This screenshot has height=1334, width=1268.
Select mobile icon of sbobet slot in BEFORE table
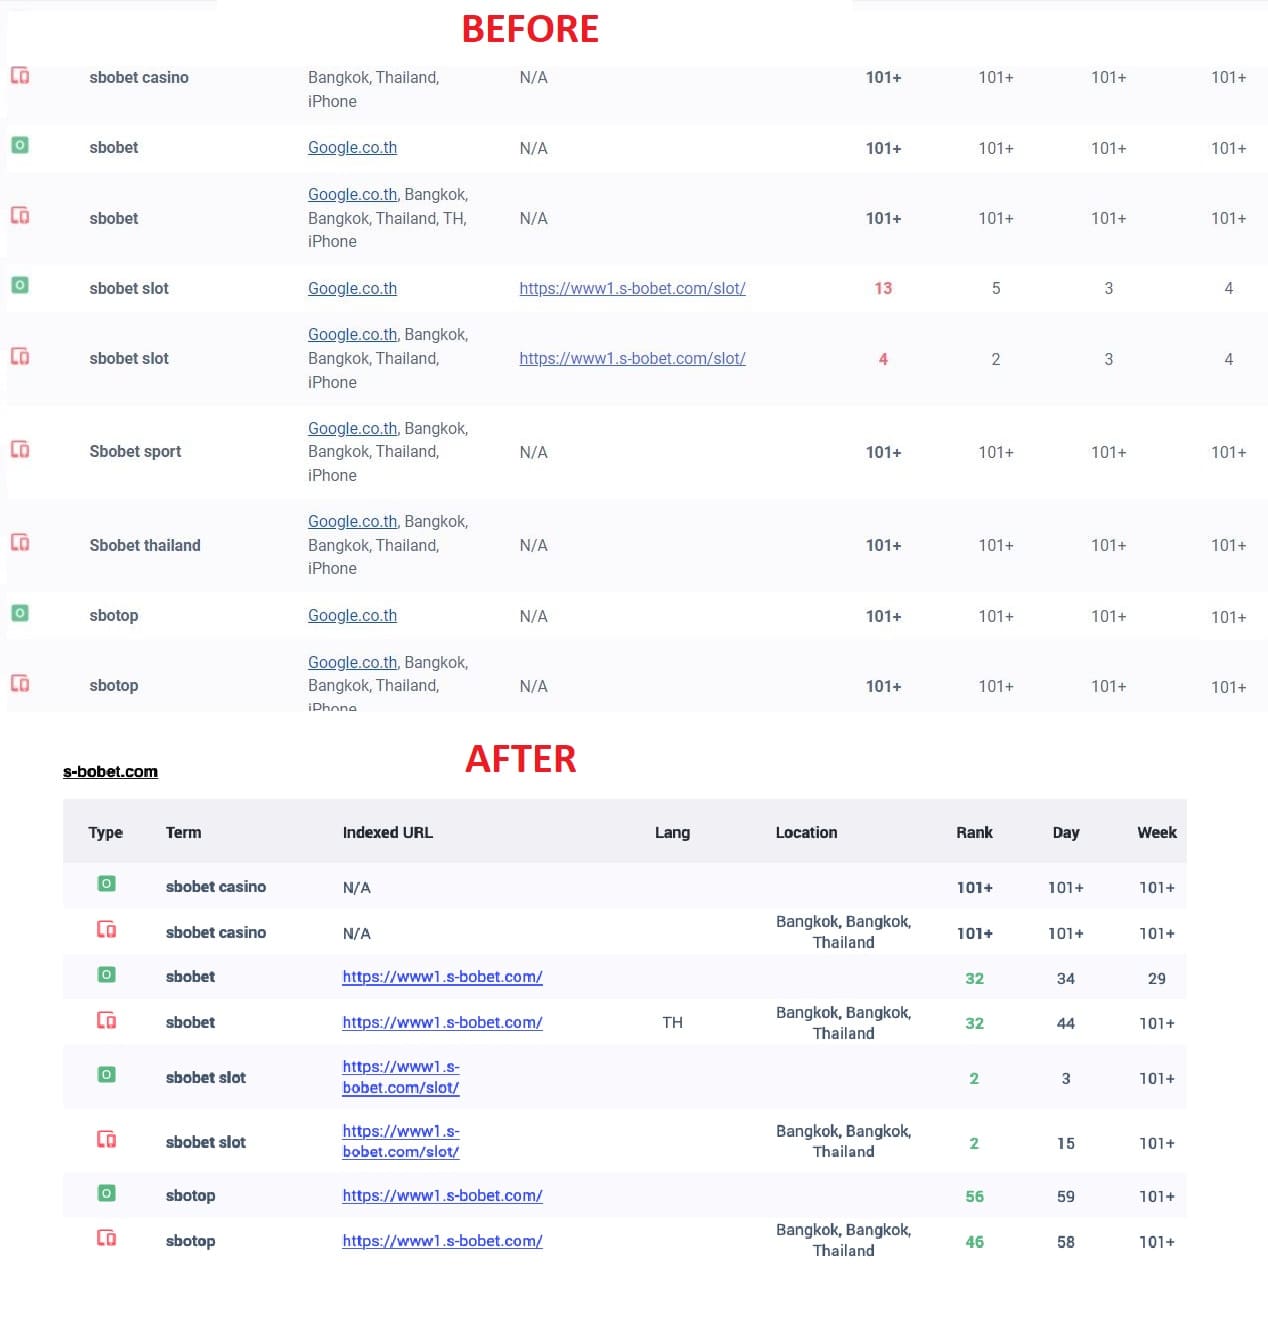pos(20,357)
